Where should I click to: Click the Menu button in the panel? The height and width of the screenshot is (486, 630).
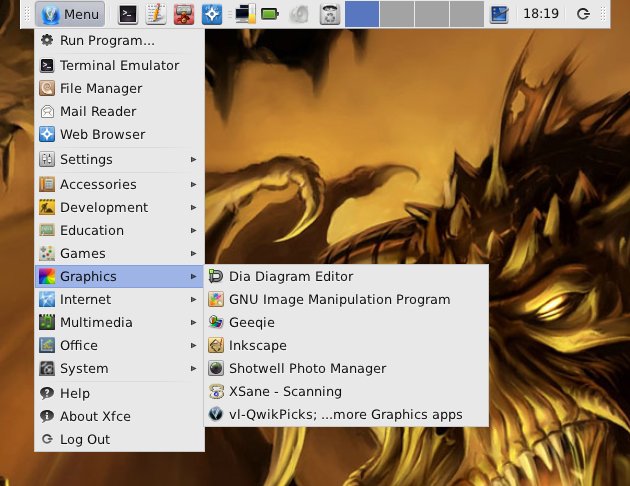pos(69,14)
